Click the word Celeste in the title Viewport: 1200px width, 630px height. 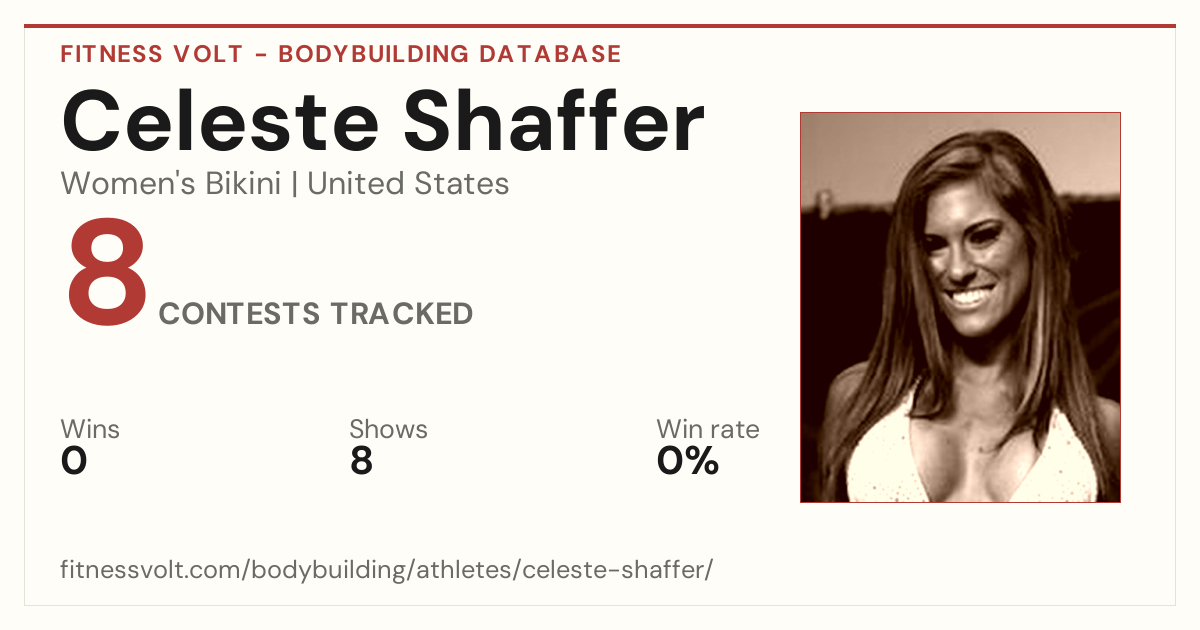click(x=220, y=121)
